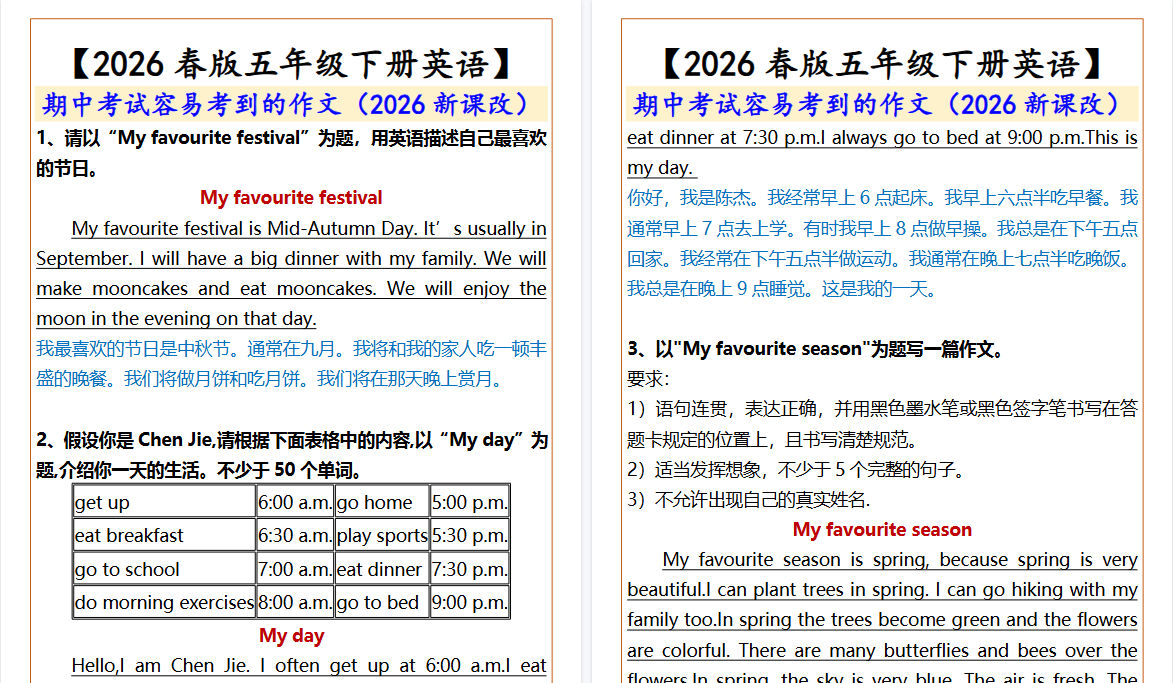Click requirement line '2）适当发挥想象，不少于 5 个完整的句子'
Screen dimensions: 1173x683
tap(798, 470)
